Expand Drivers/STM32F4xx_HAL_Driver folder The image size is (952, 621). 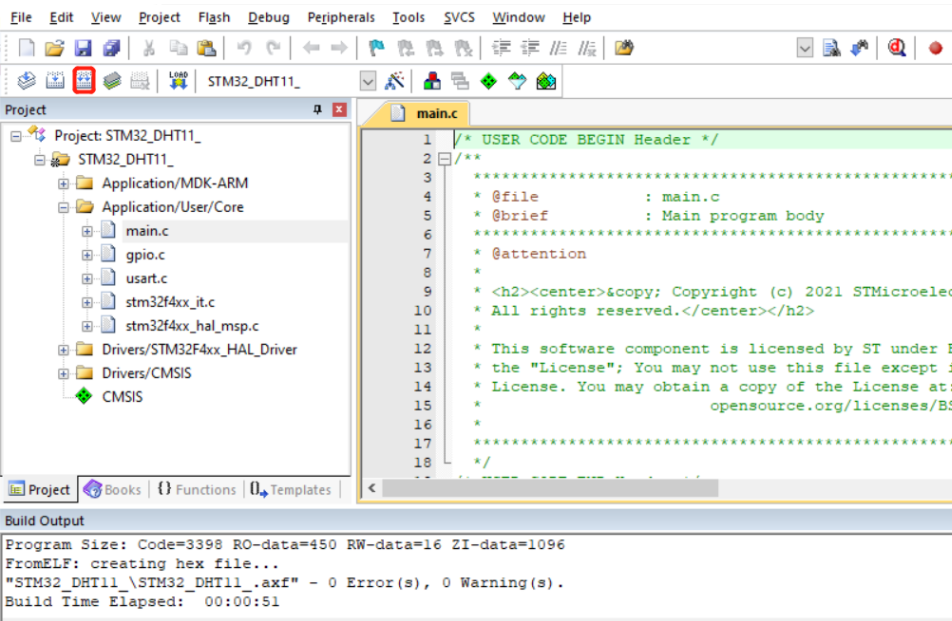coord(63,350)
